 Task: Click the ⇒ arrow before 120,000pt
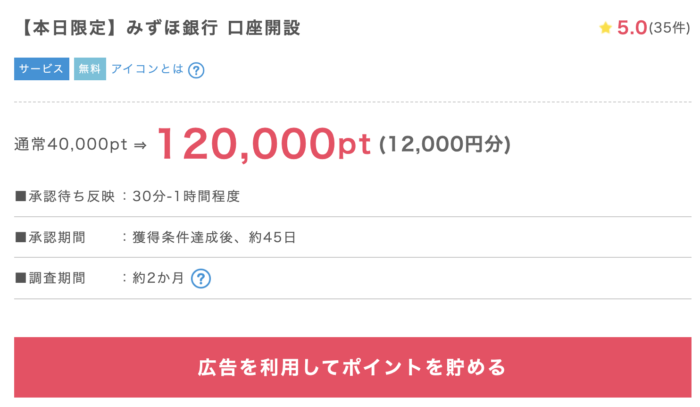click(140, 145)
